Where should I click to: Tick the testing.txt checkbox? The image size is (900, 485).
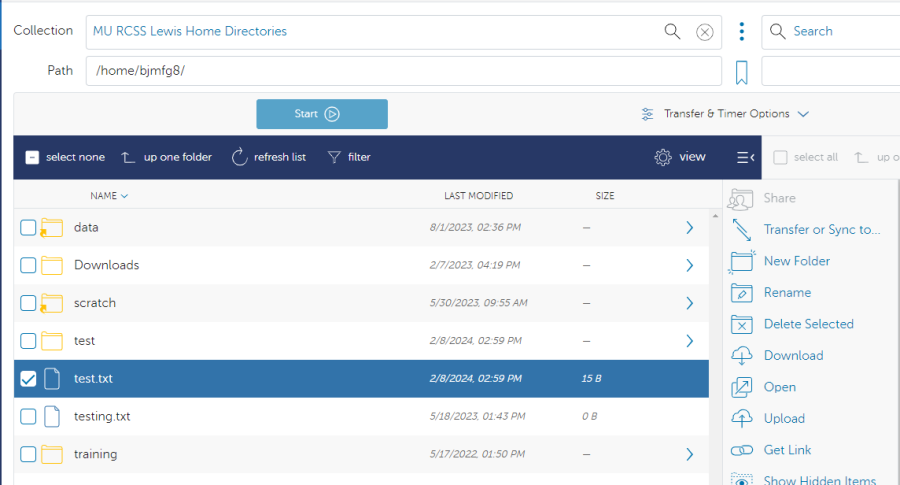(x=28, y=417)
